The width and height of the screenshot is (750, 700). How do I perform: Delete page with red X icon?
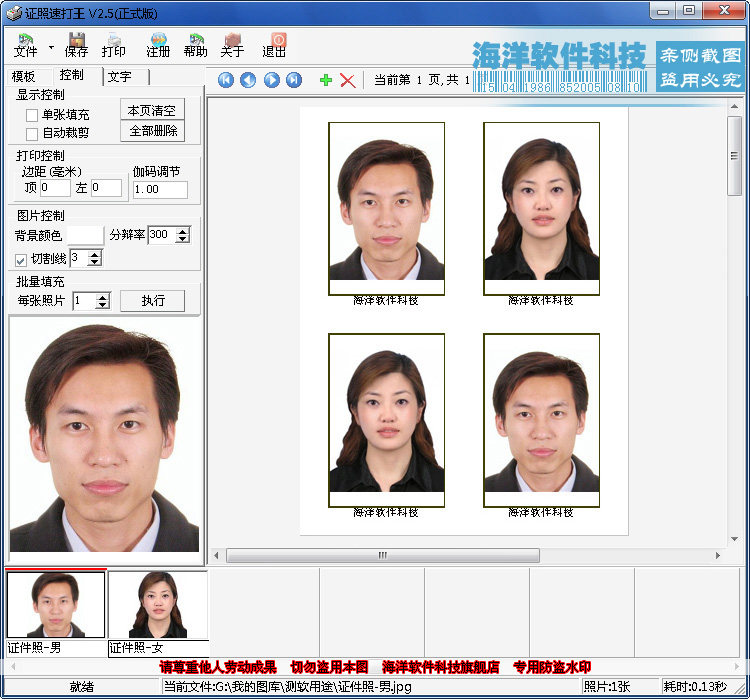(x=348, y=80)
